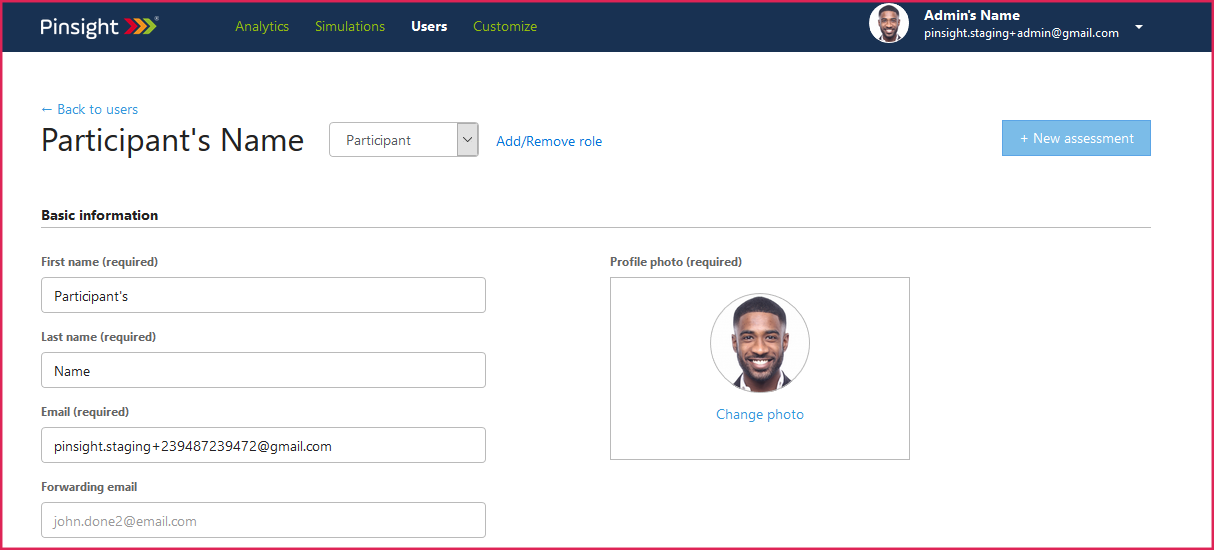Open the Participant role dropdown
The height and width of the screenshot is (550, 1214).
point(403,140)
